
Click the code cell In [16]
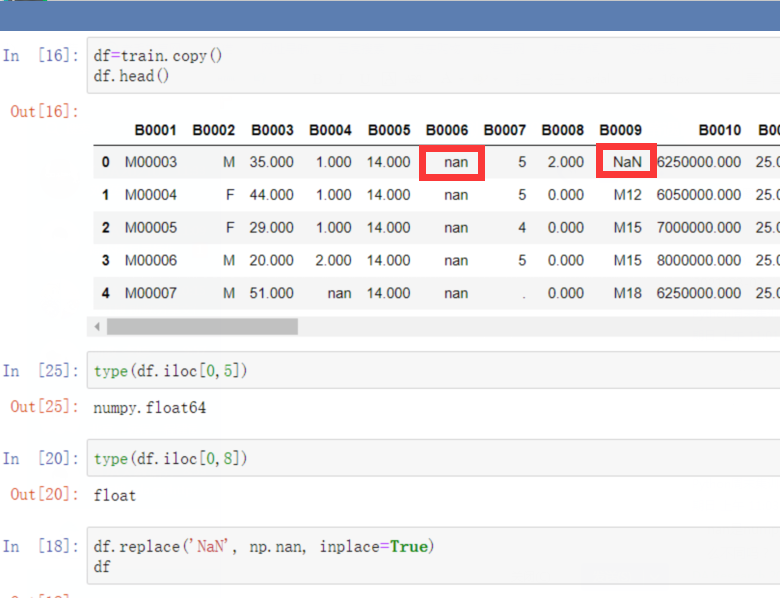(x=433, y=65)
